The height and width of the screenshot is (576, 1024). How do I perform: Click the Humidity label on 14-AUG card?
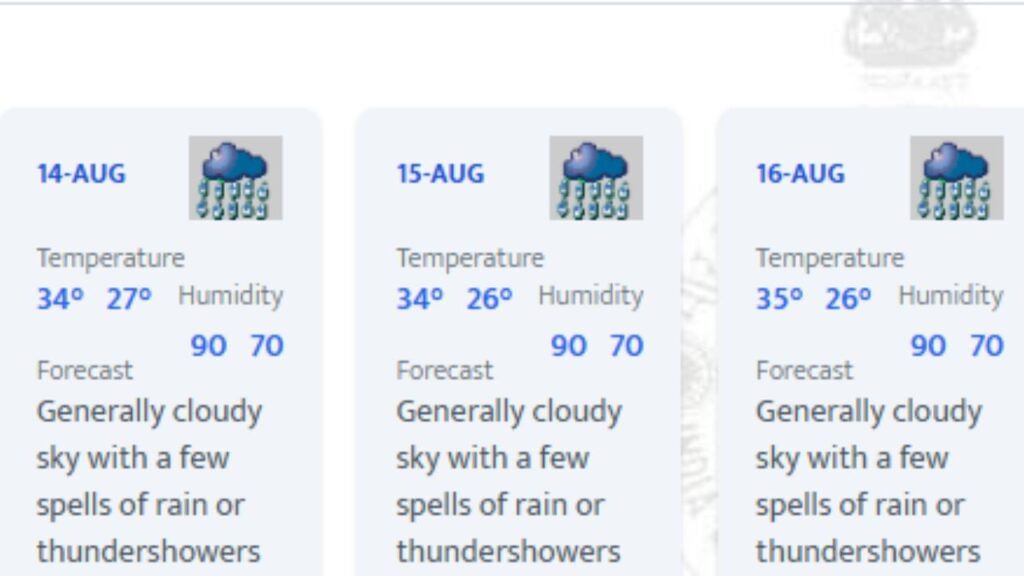pos(231,296)
